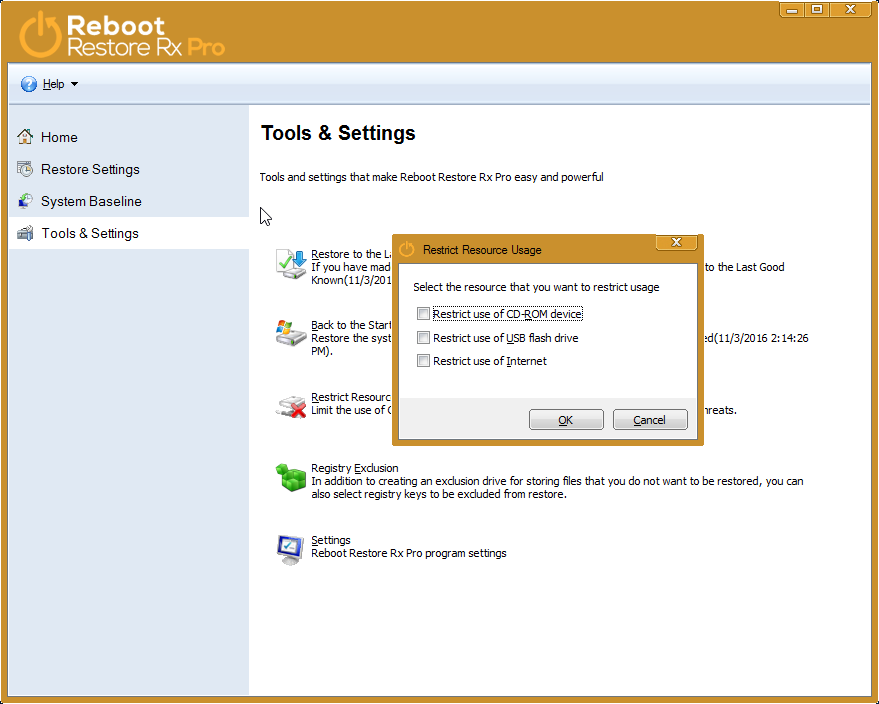
Task: Go to Restore Settings in sidebar
Action: pyautogui.click(x=90, y=169)
